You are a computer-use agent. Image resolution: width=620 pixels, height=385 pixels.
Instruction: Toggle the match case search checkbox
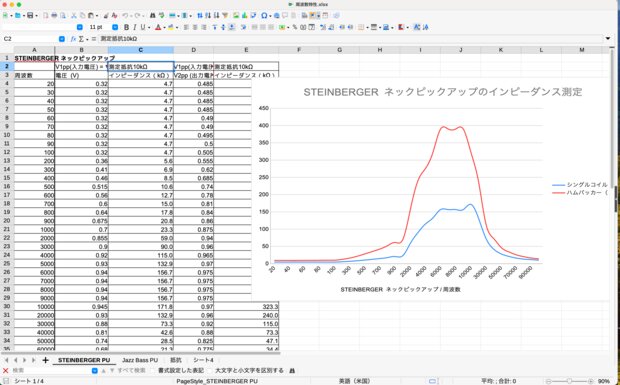pos(211,371)
